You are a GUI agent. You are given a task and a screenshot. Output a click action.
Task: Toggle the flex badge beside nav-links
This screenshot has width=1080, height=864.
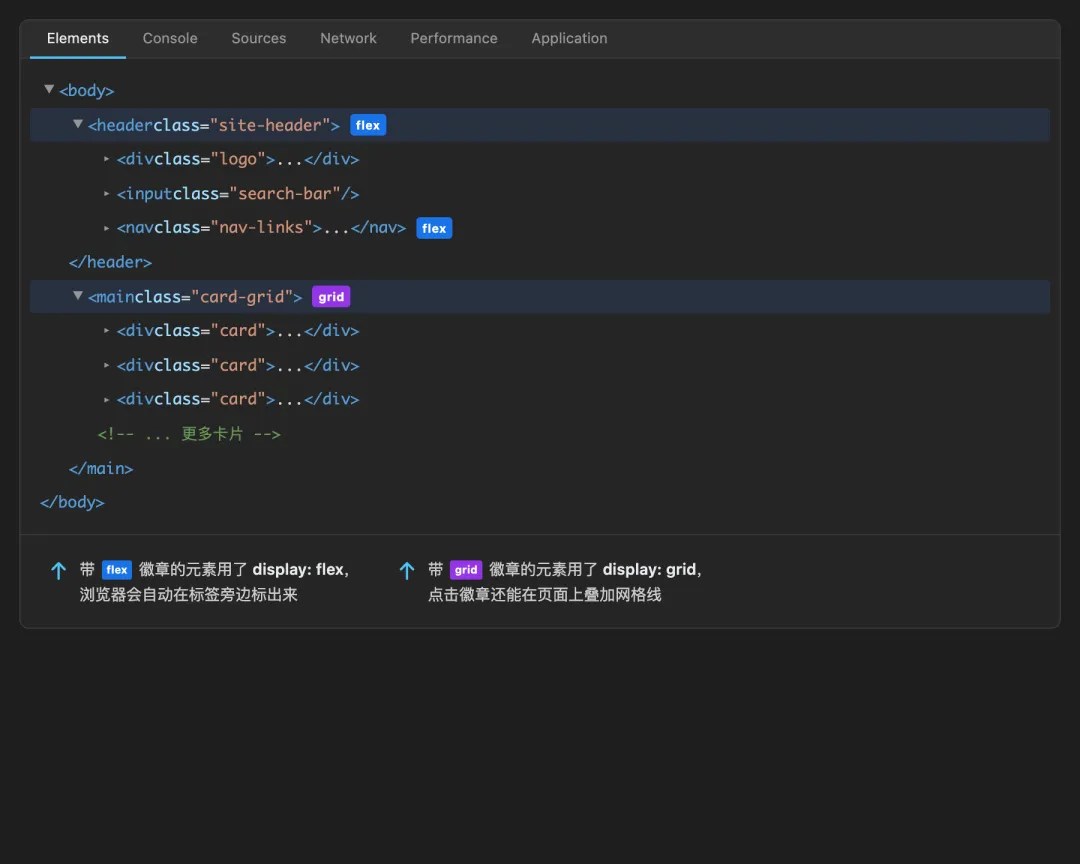[434, 228]
